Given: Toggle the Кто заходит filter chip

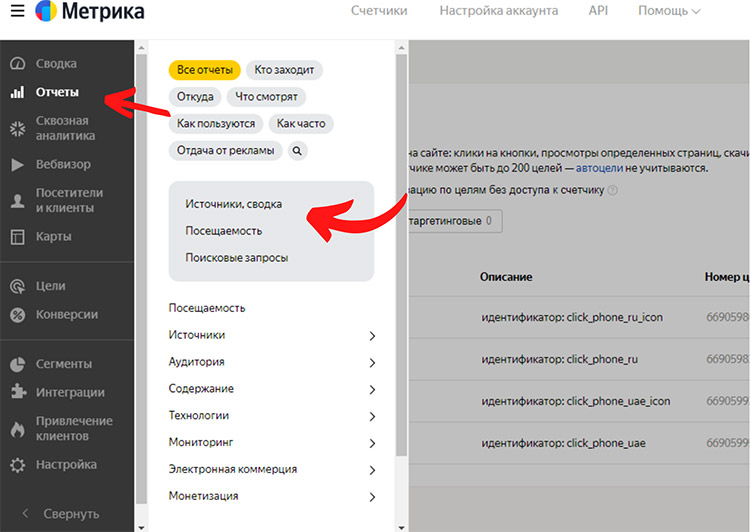Looking at the screenshot, I should click(284, 70).
